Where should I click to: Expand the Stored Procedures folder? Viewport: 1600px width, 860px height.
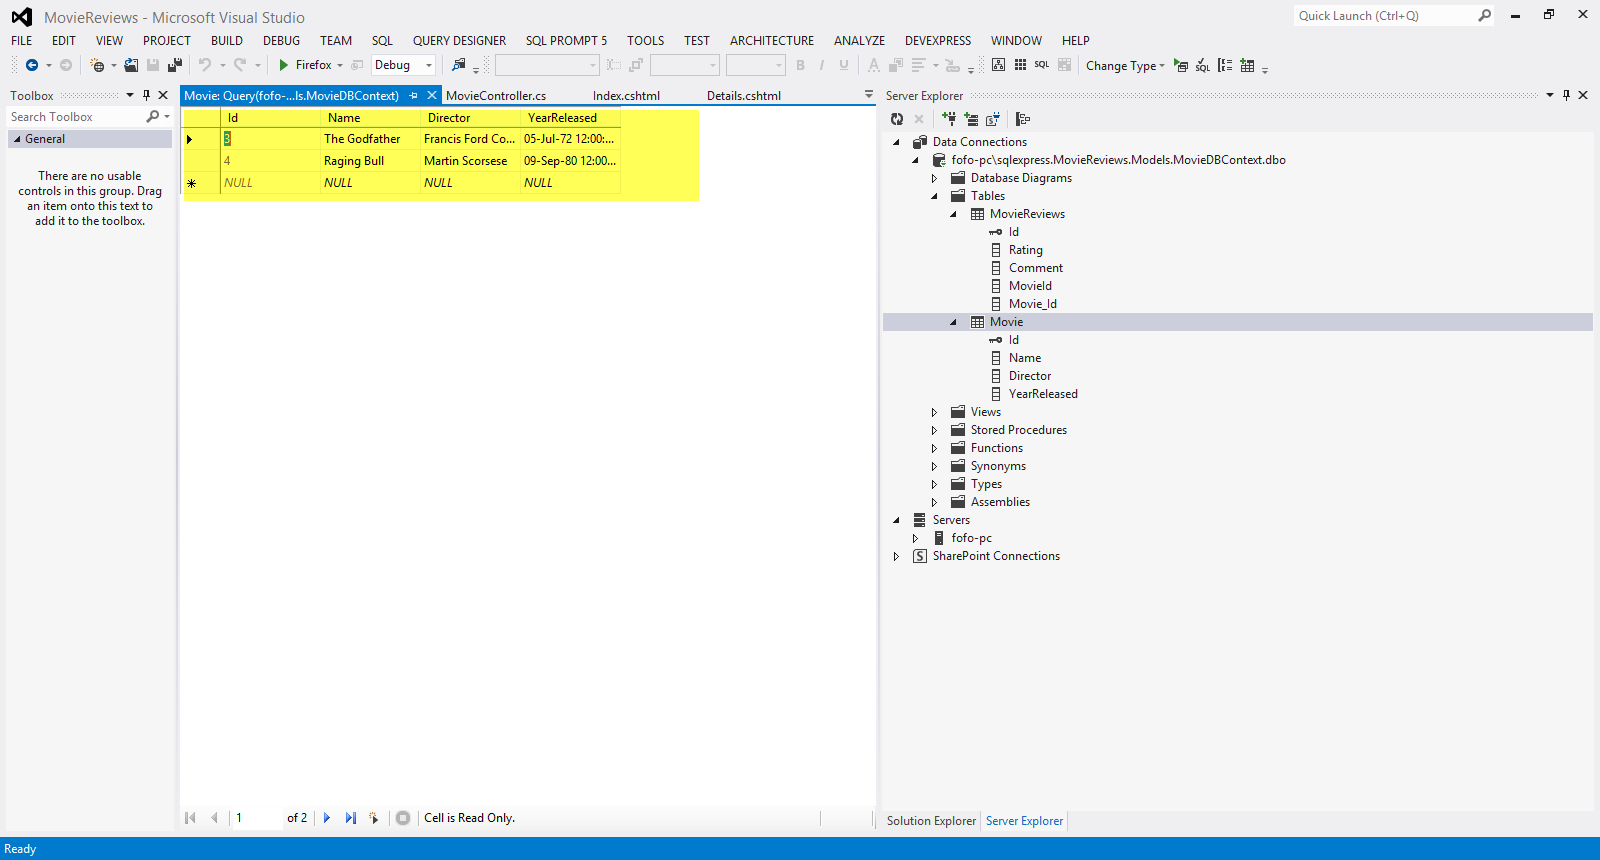[x=934, y=430]
